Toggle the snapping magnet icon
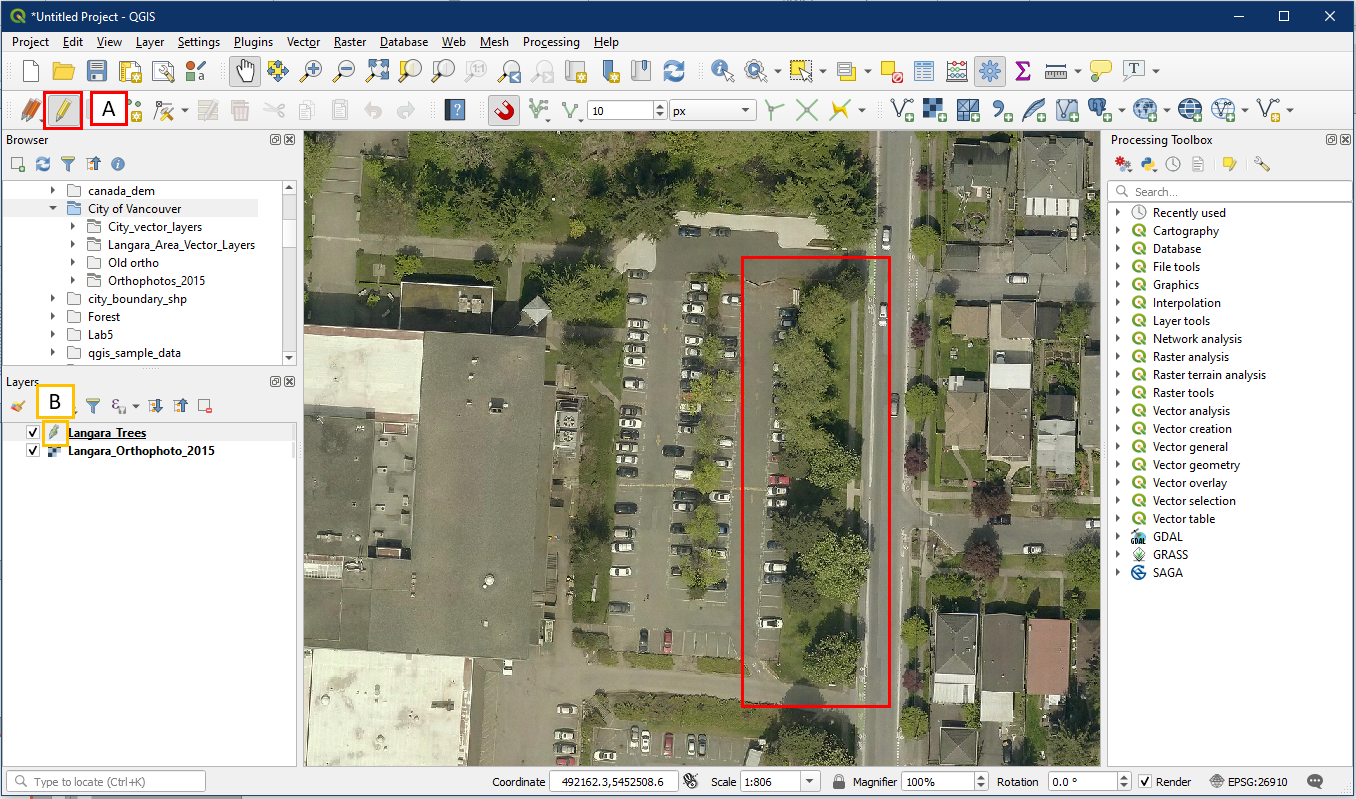This screenshot has width=1356, height=799. click(x=504, y=110)
